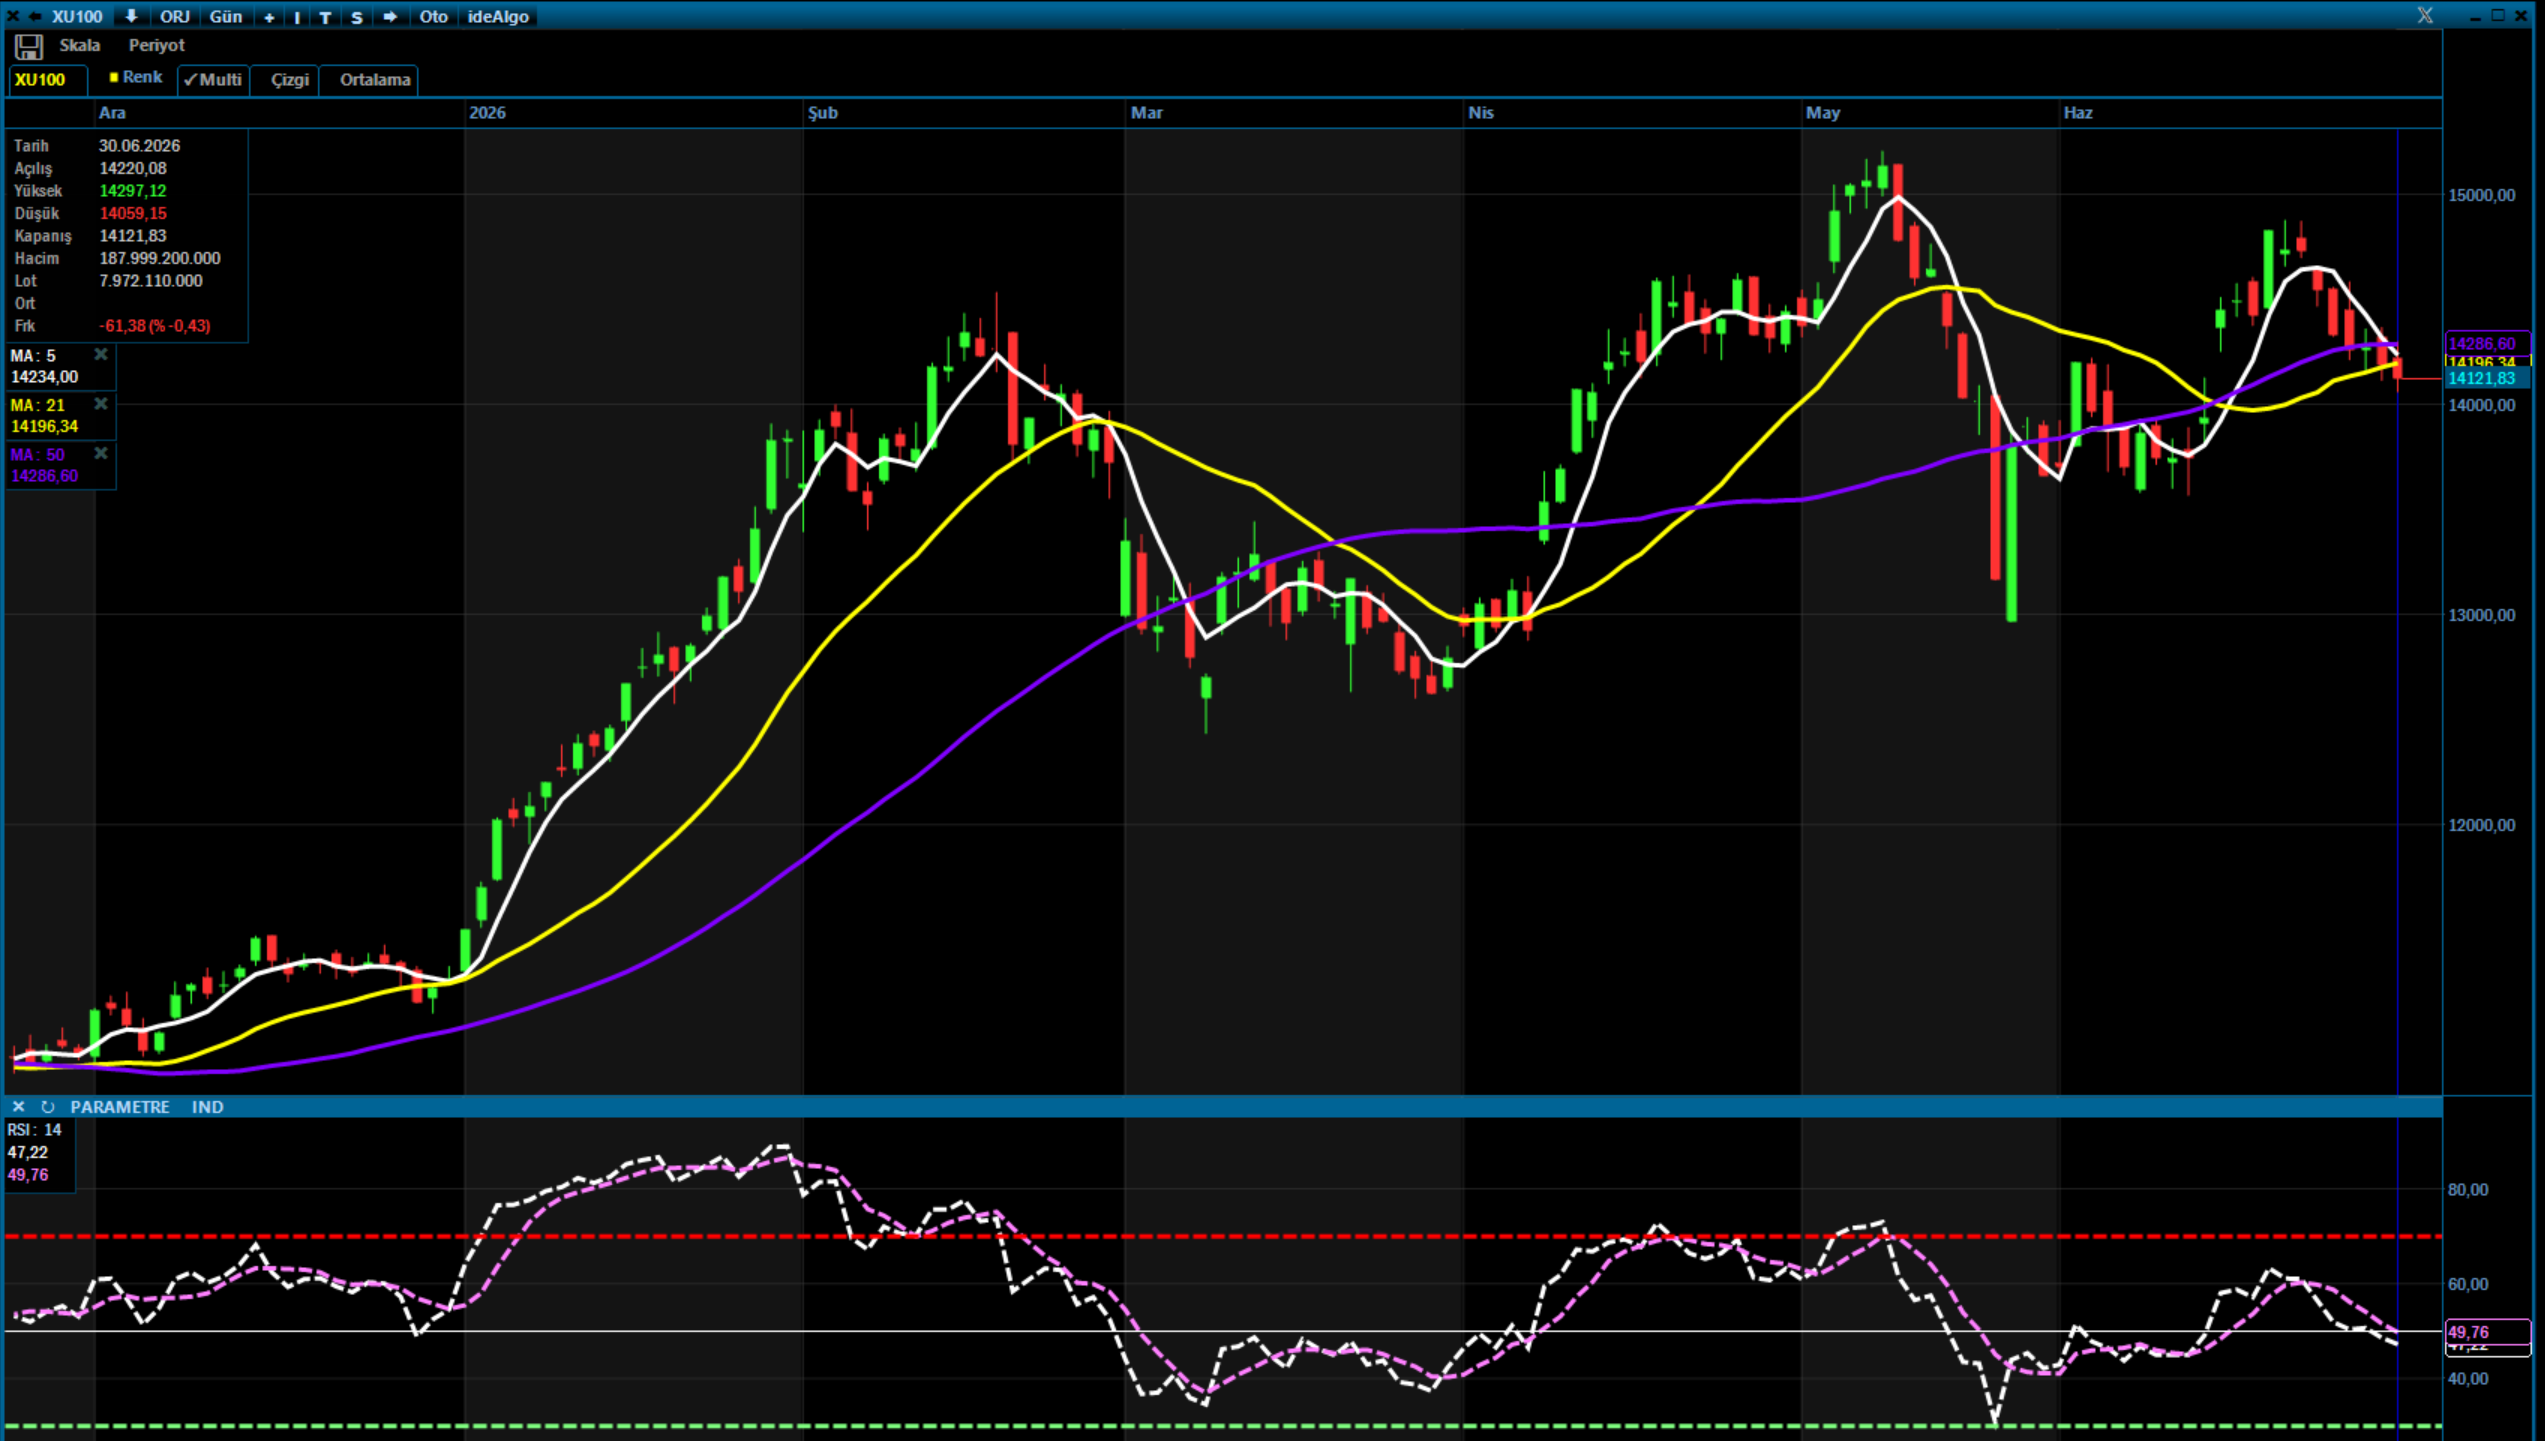Click the cyan 14121,83 last price tag
This screenshot has height=1441, width=2545.
pyautogui.click(x=2488, y=378)
